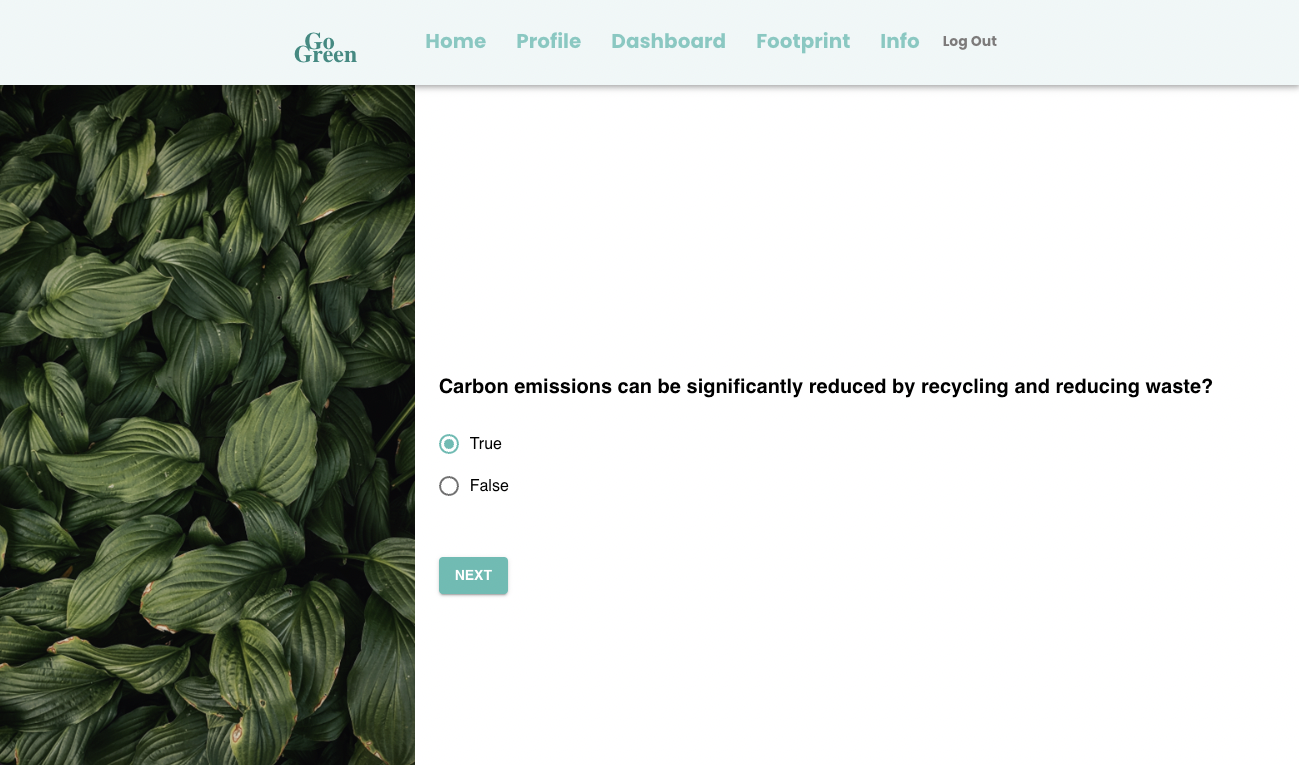The height and width of the screenshot is (765, 1299).
Task: Click the NEXT button
Action: pos(473,575)
